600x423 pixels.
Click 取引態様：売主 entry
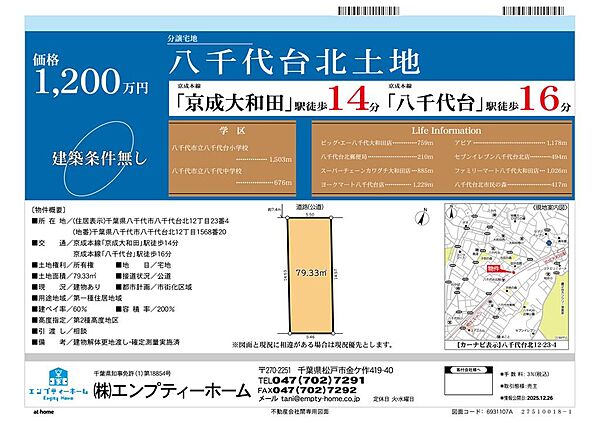click(x=519, y=386)
